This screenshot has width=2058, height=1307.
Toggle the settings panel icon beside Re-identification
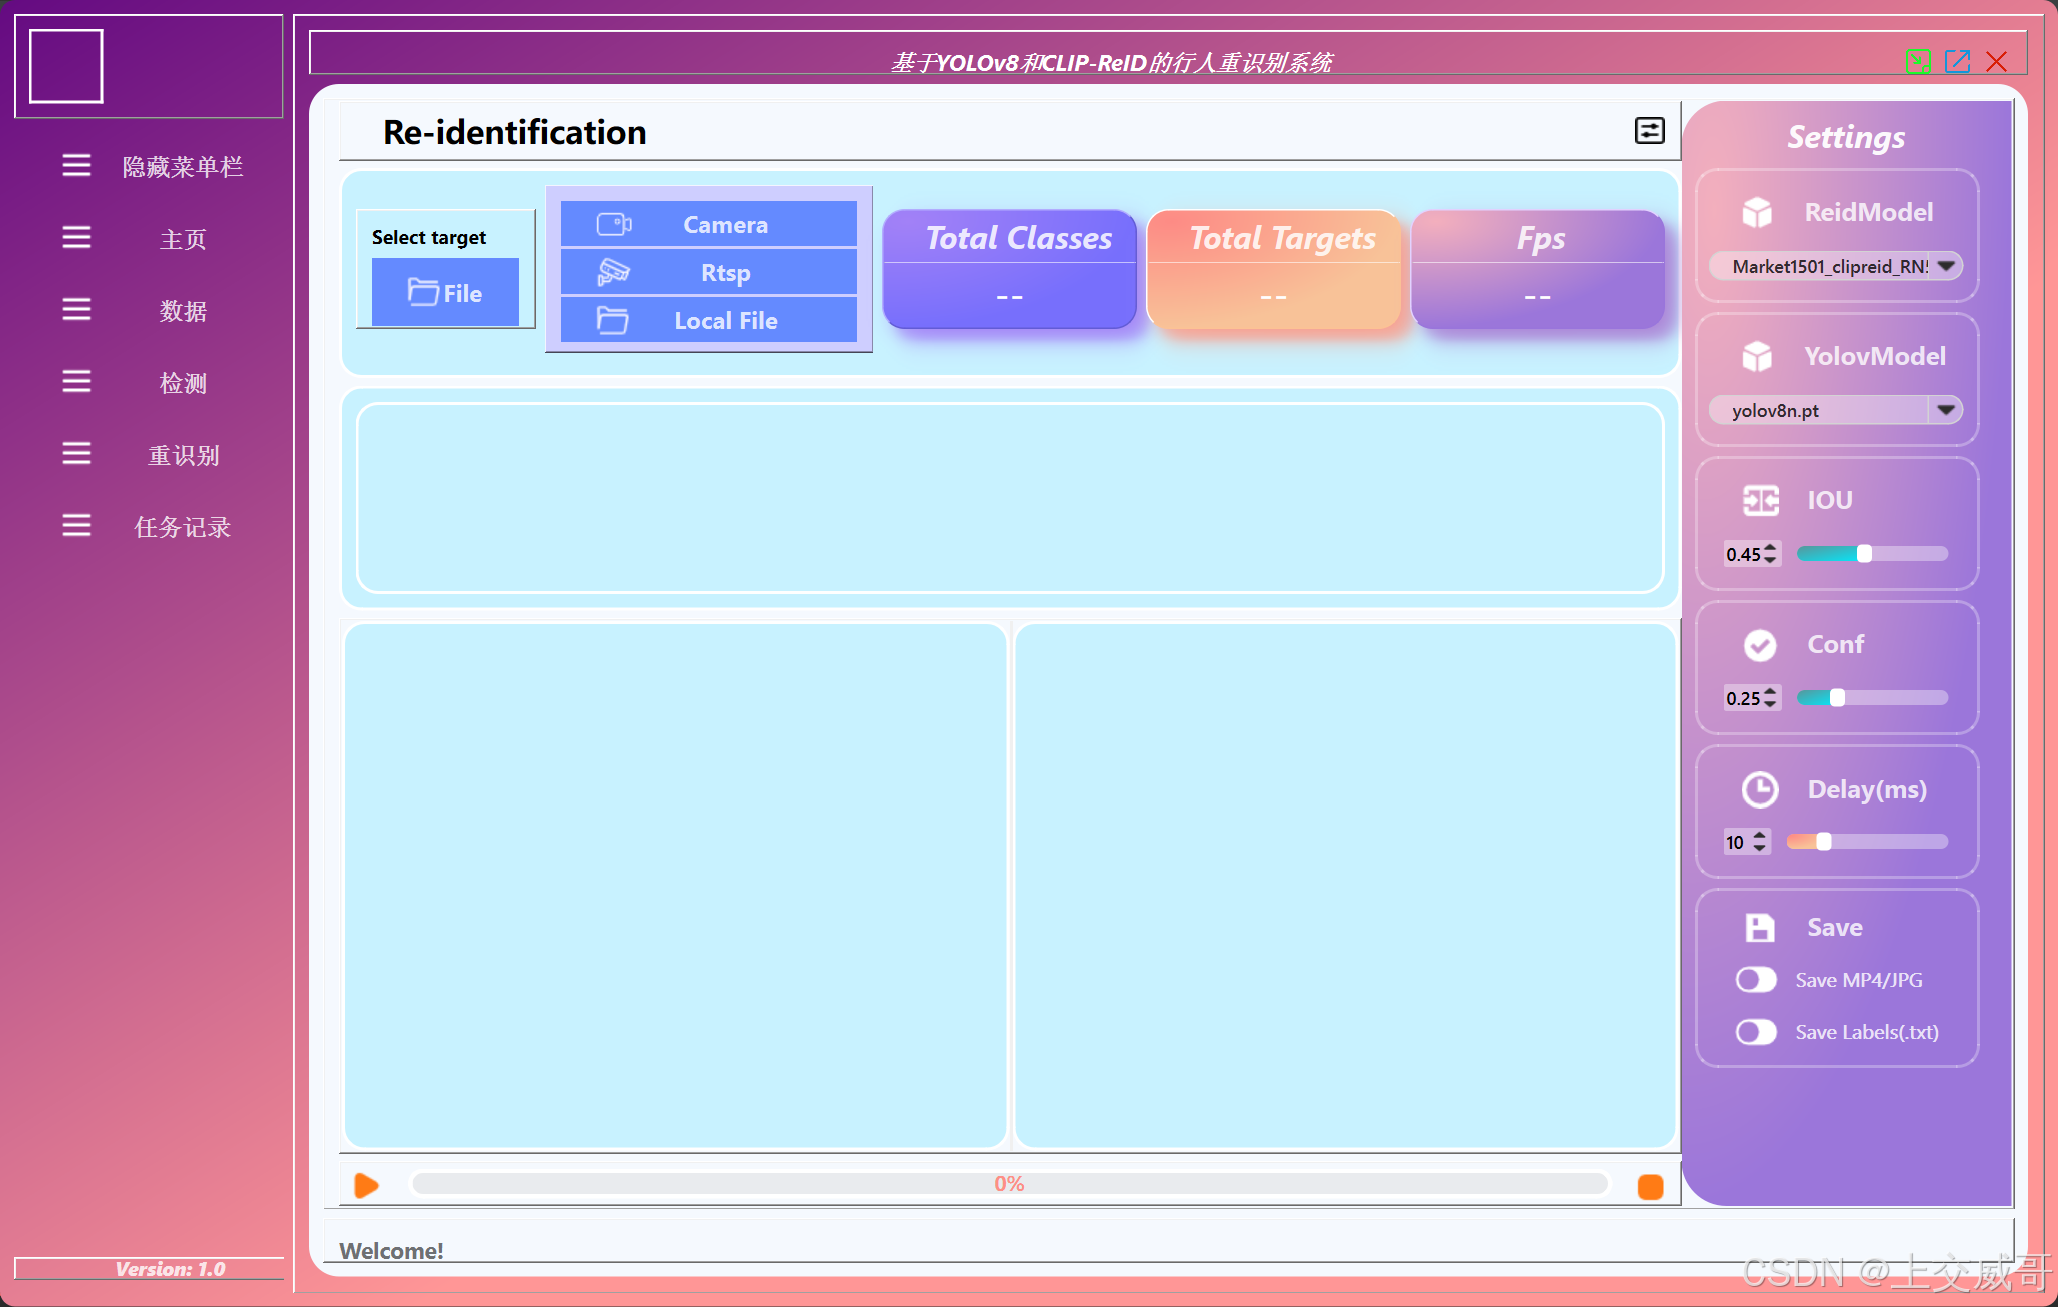1649,131
